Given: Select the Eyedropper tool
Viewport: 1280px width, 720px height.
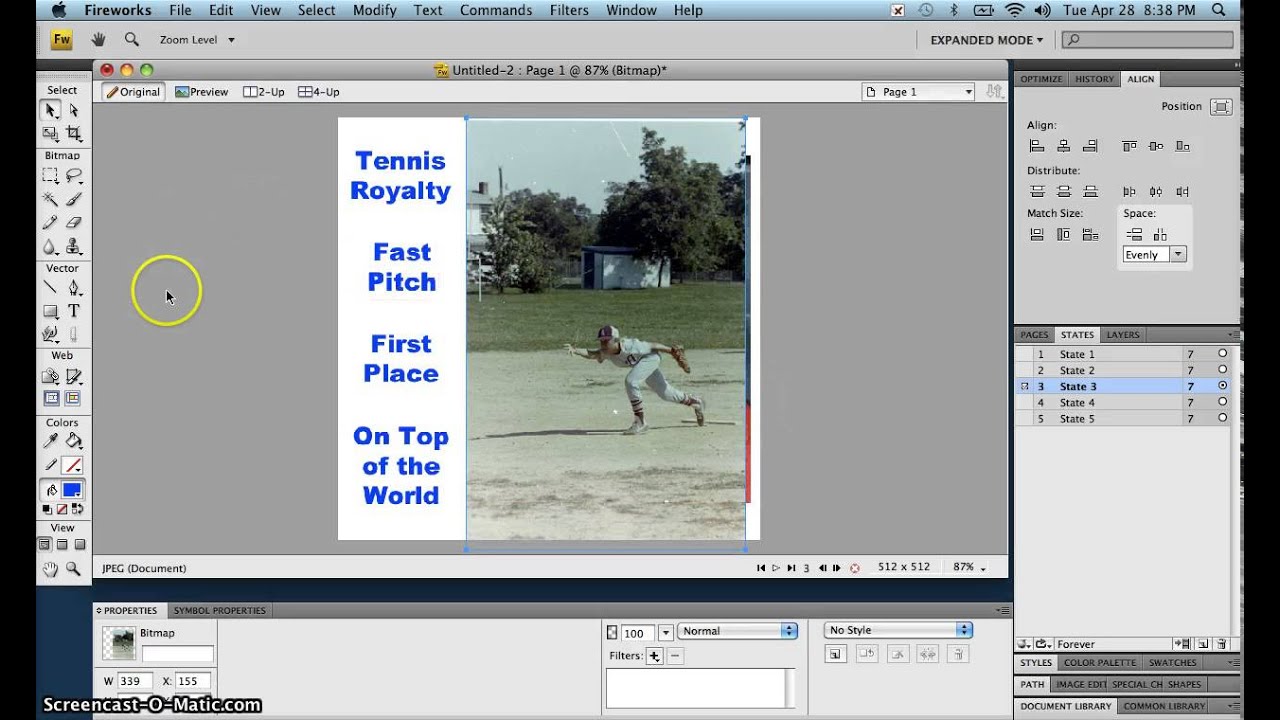Looking at the screenshot, I should click(50, 441).
